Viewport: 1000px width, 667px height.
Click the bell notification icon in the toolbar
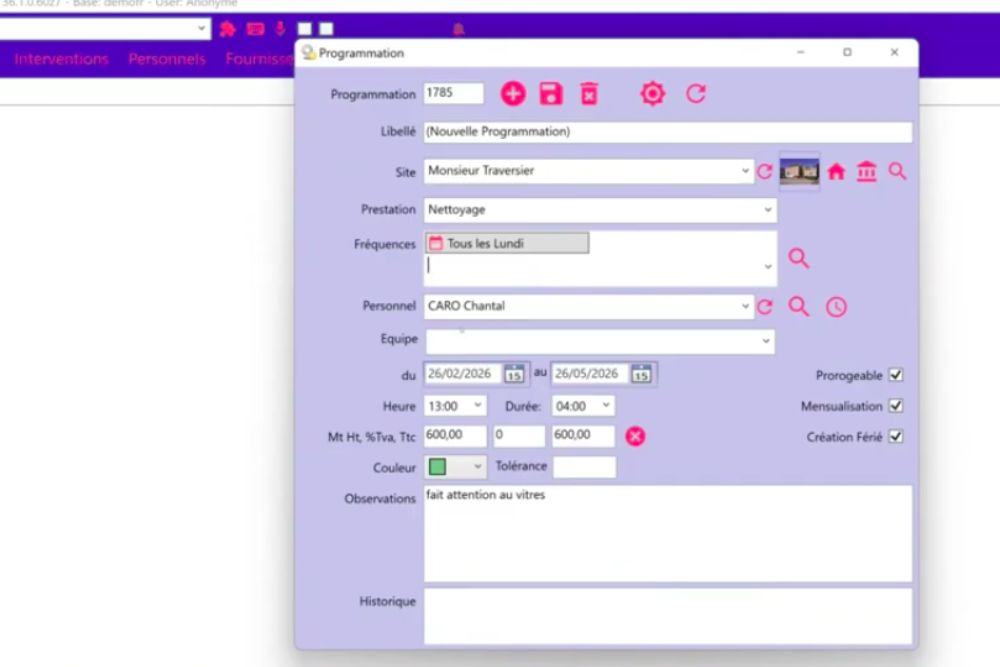coord(458,28)
